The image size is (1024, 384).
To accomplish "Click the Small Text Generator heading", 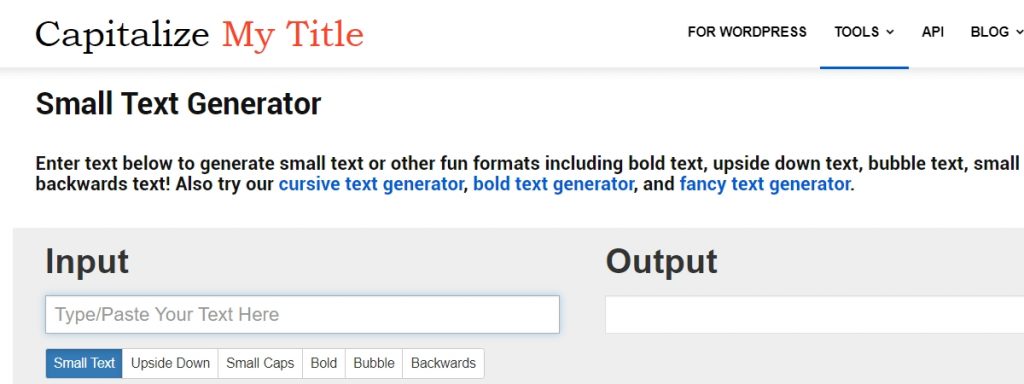I will pos(178,104).
